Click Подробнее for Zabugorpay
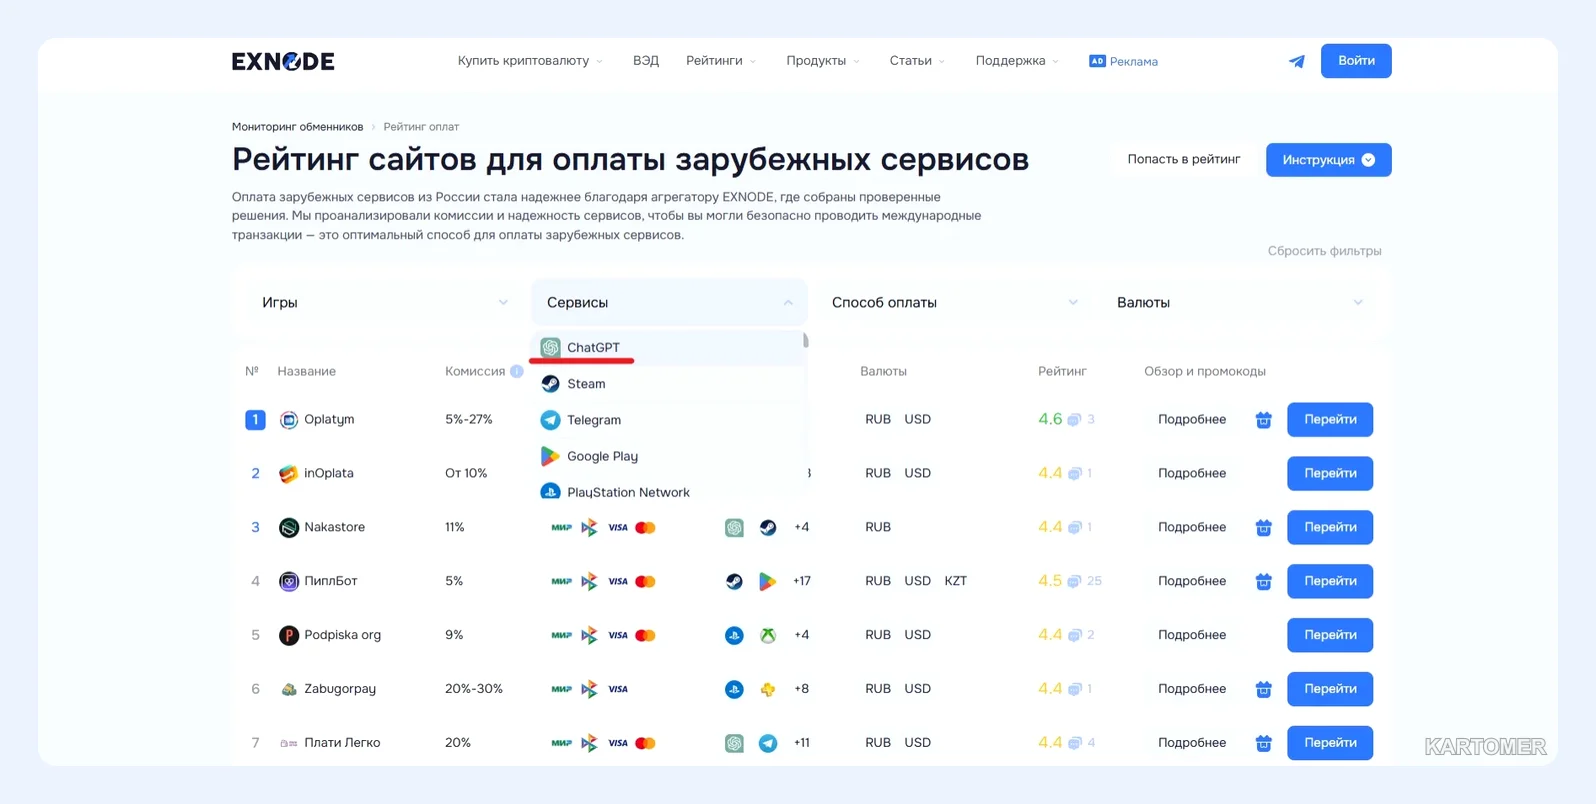Viewport: 1596px width, 804px height. [1192, 689]
